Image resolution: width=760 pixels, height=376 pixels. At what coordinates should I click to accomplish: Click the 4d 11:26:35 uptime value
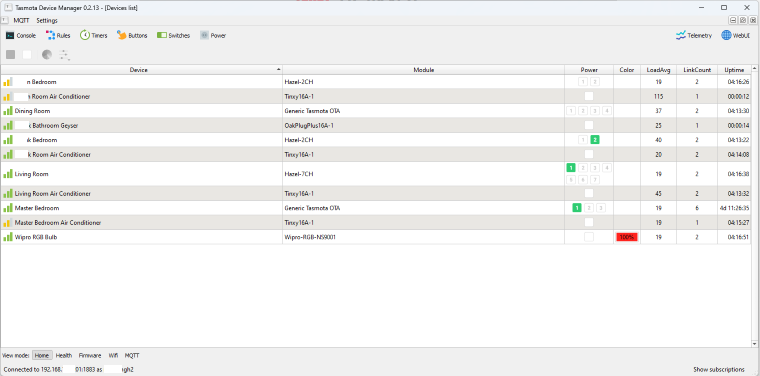[734, 208]
